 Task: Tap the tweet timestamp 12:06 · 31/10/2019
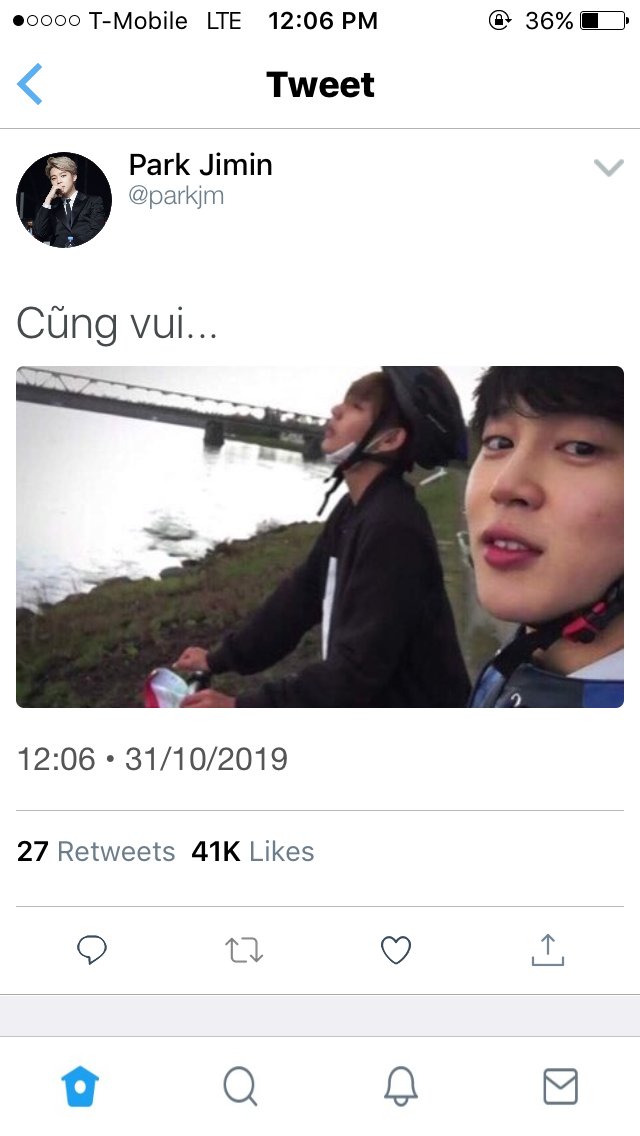[152, 759]
